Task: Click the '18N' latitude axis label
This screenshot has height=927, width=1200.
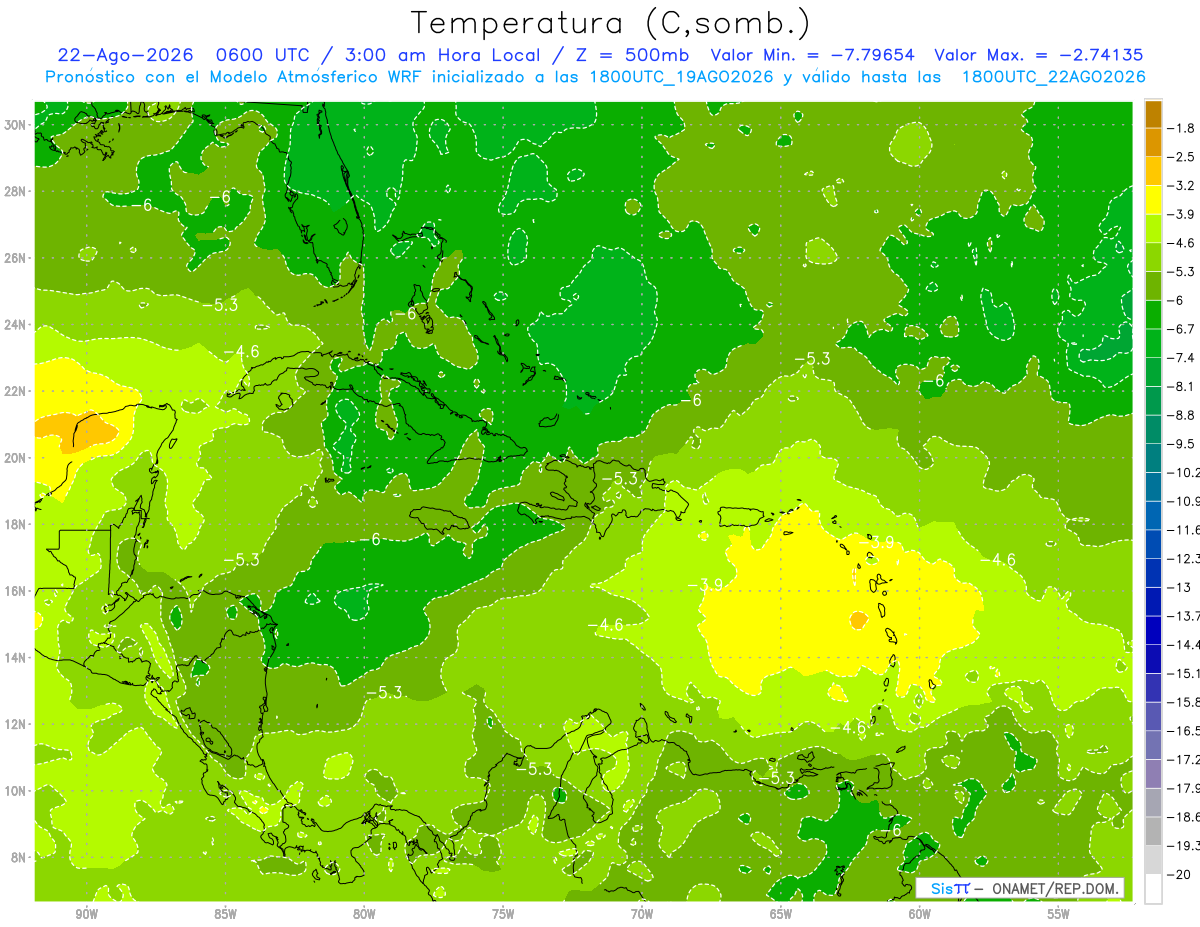Action: [x=16, y=524]
